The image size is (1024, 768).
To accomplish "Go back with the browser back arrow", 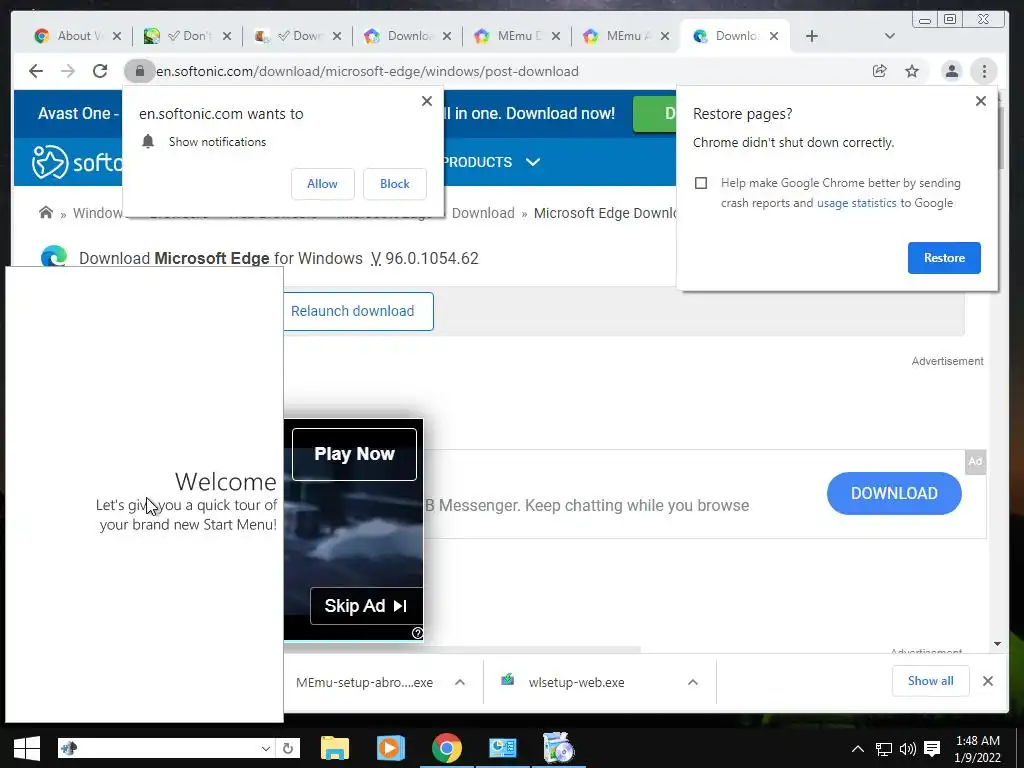I will click(36, 71).
